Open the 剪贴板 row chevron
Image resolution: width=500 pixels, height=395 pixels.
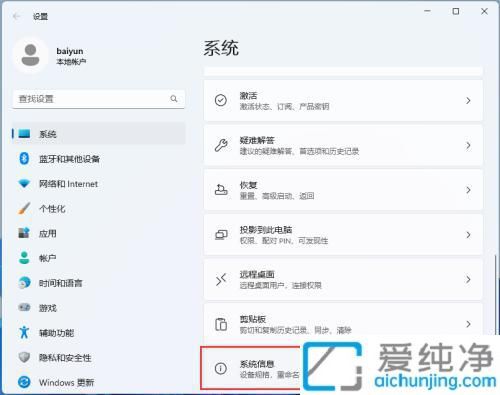468,324
